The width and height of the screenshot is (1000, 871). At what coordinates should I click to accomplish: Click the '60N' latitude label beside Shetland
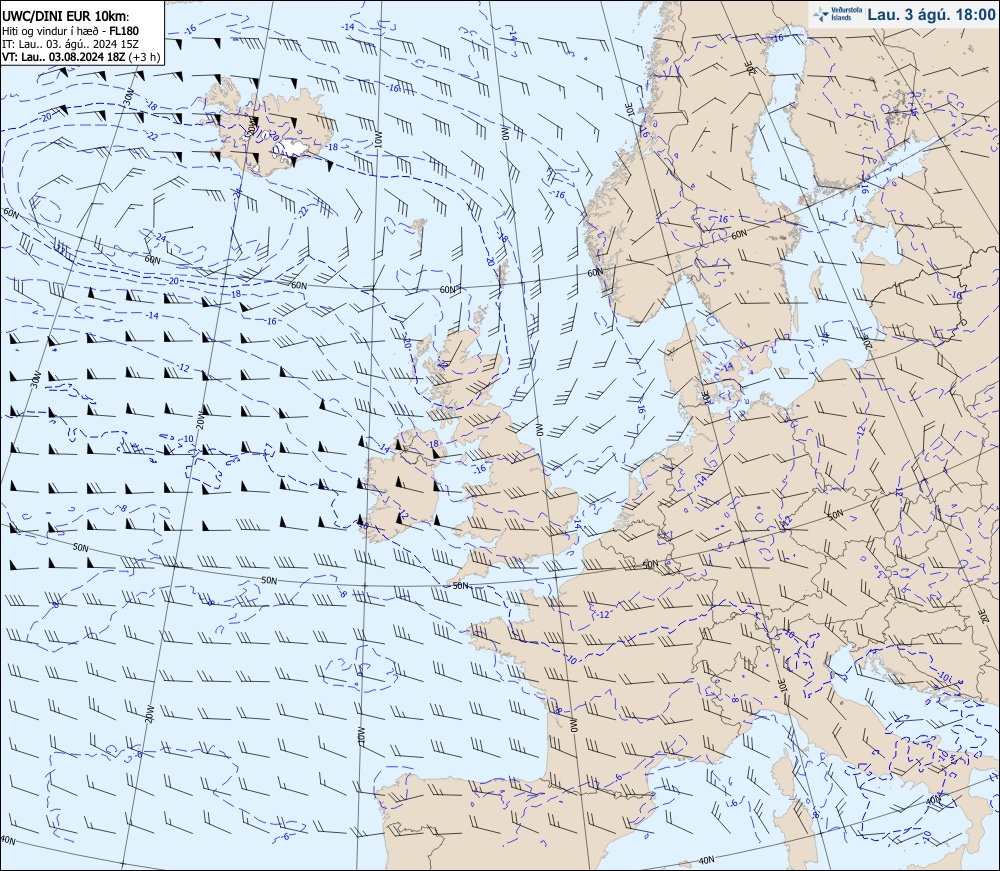coord(448,289)
